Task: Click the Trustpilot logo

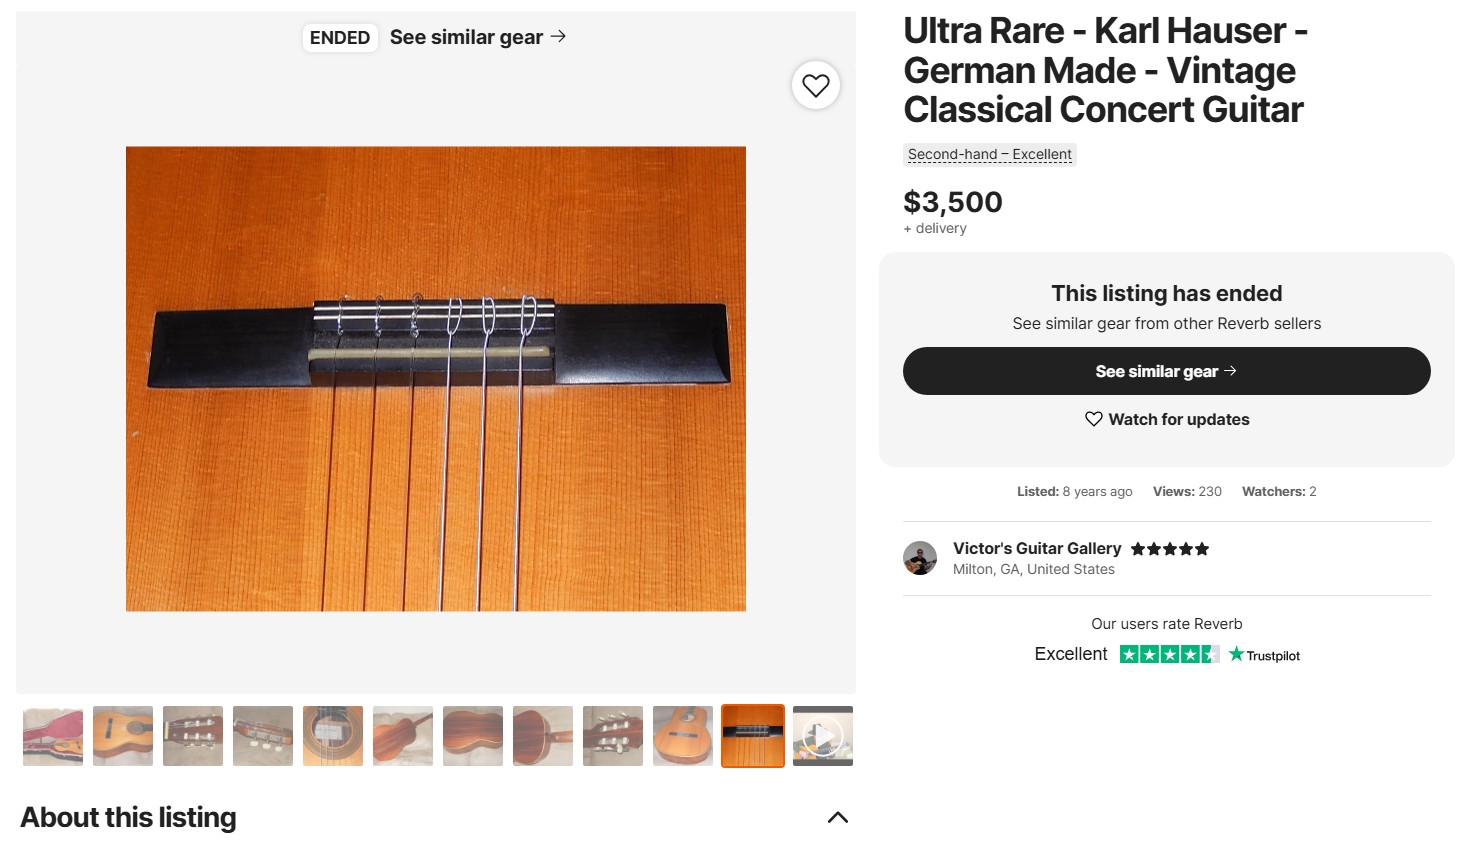Action: click(x=1265, y=655)
